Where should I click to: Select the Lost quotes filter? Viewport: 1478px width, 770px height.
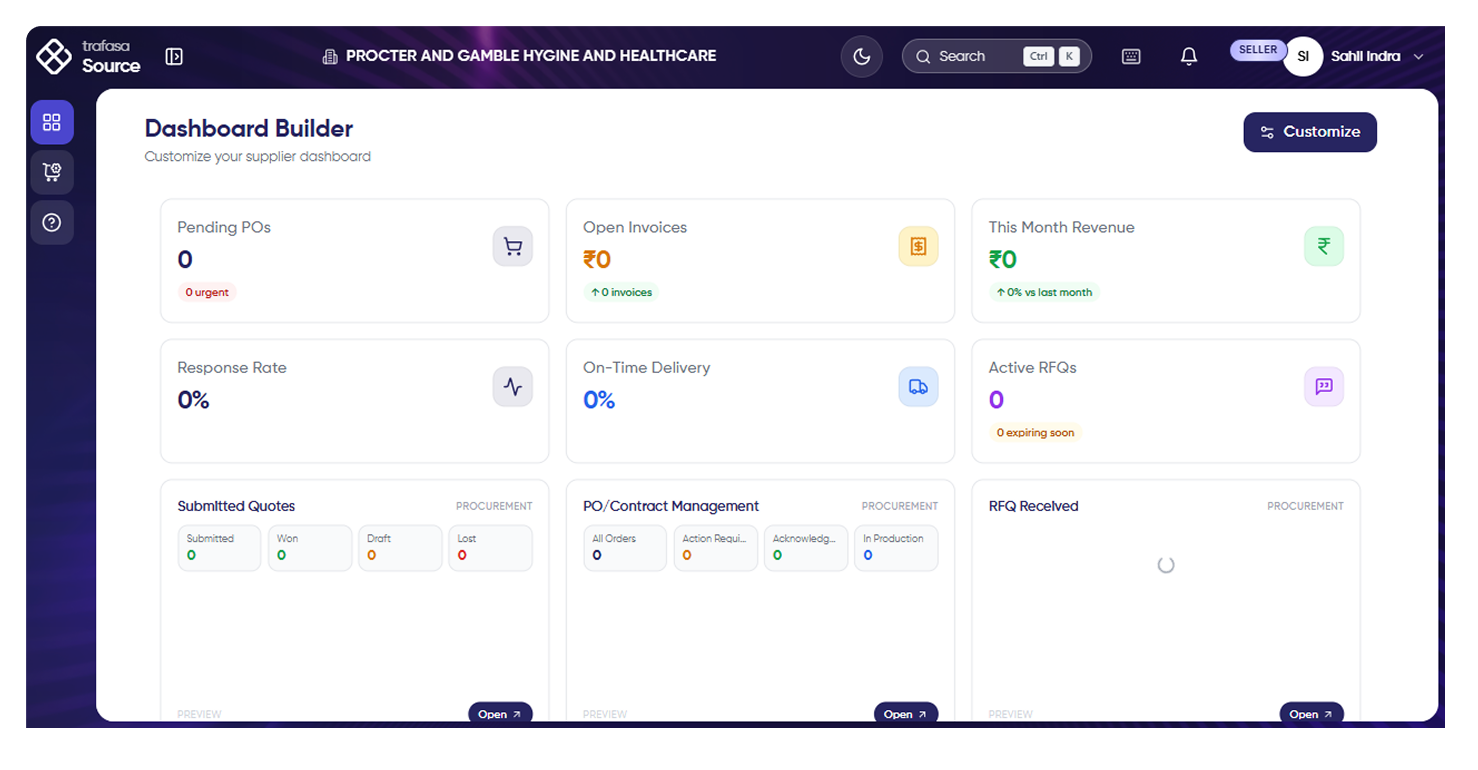click(490, 548)
